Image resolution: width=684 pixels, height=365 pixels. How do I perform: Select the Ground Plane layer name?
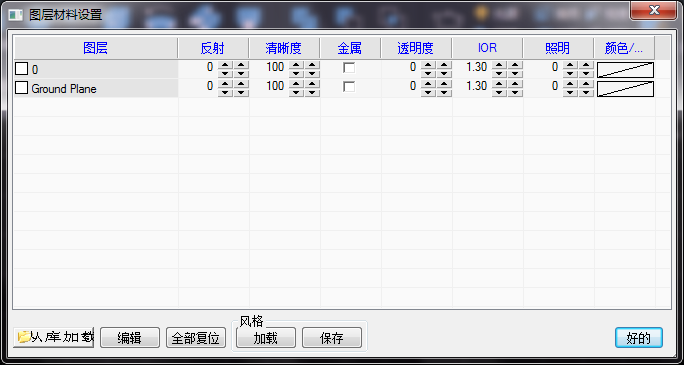click(x=64, y=89)
